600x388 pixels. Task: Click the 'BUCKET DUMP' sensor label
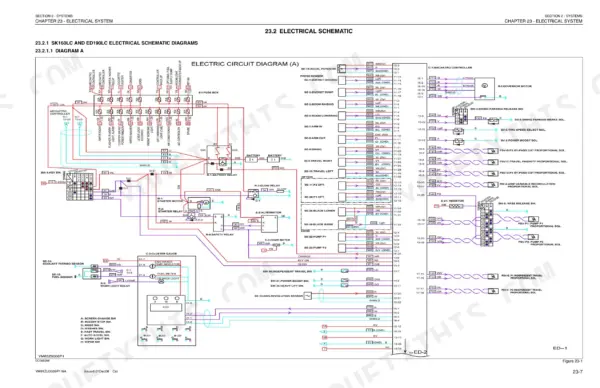tap(318, 92)
